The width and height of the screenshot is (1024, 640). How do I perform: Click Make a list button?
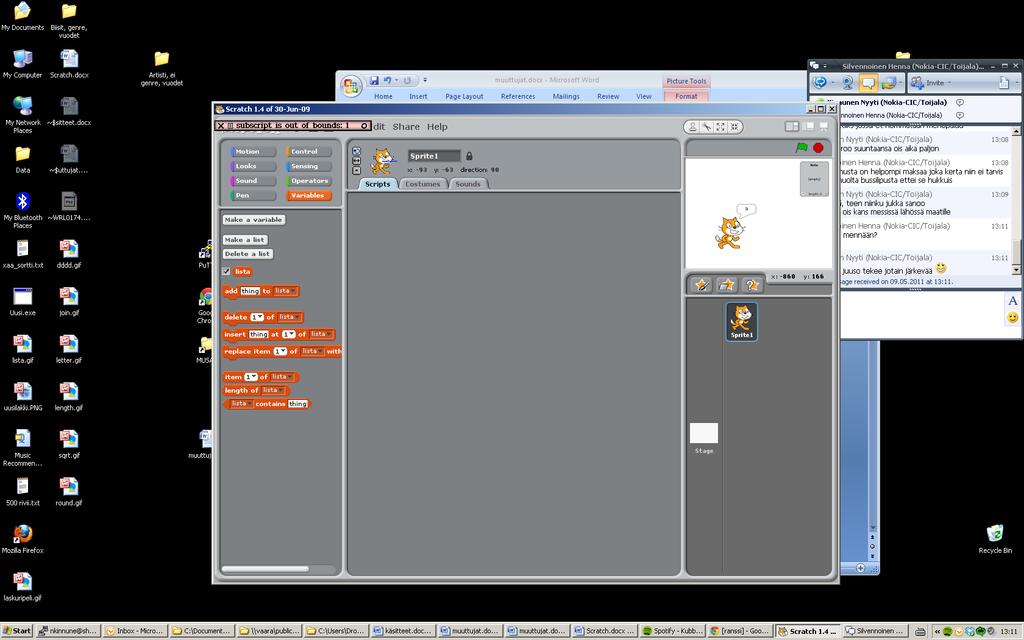tap(245, 240)
